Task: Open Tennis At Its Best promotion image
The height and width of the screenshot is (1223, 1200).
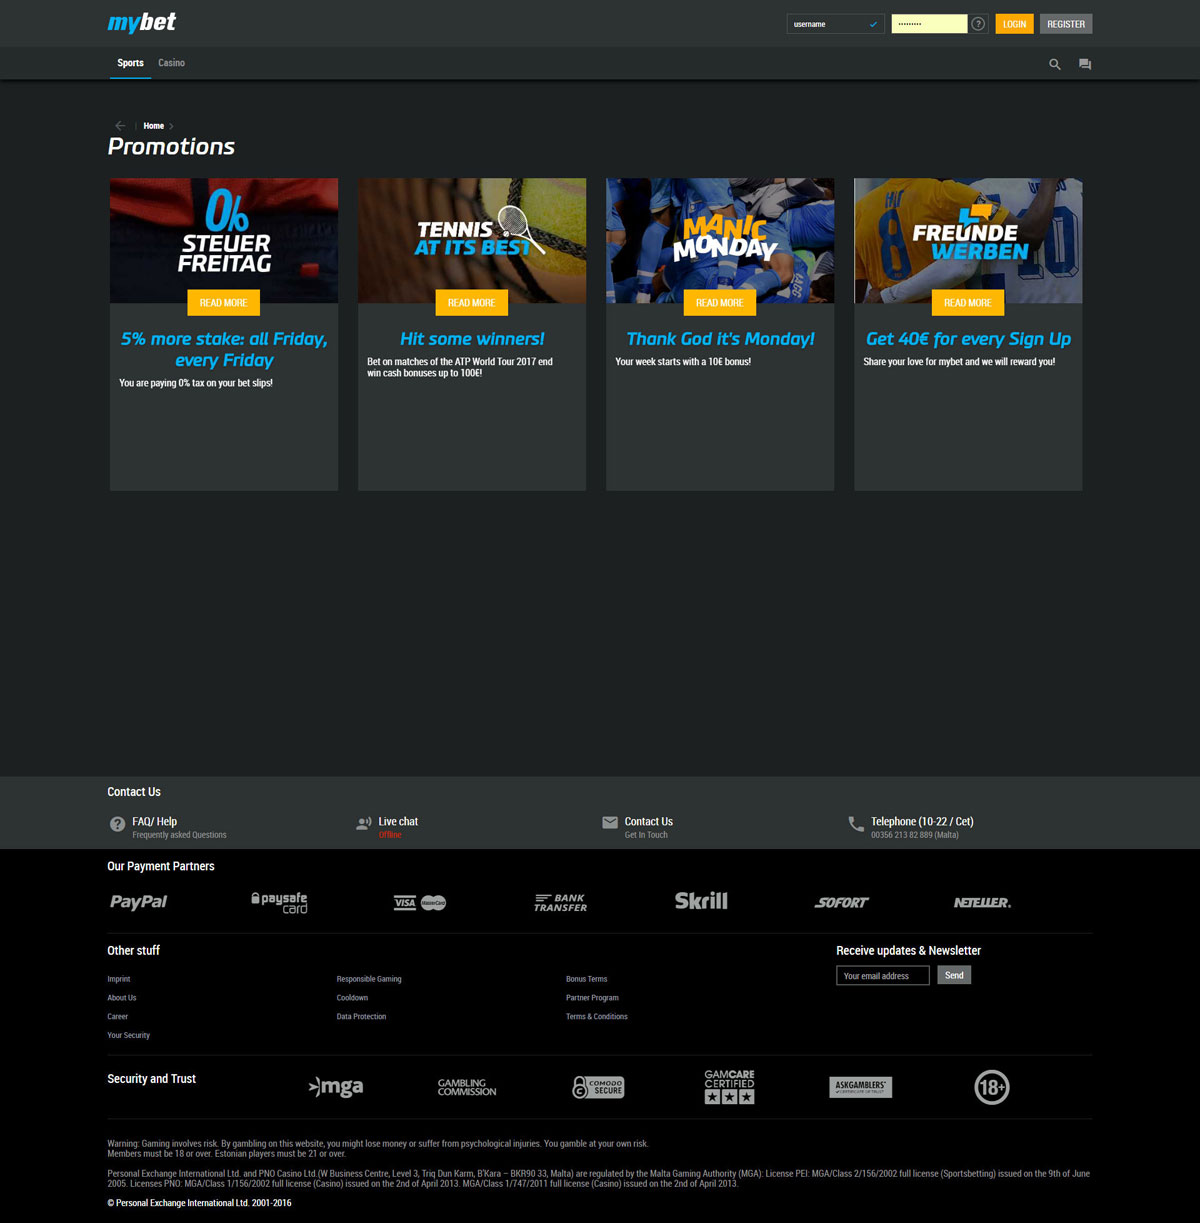Action: coord(472,241)
